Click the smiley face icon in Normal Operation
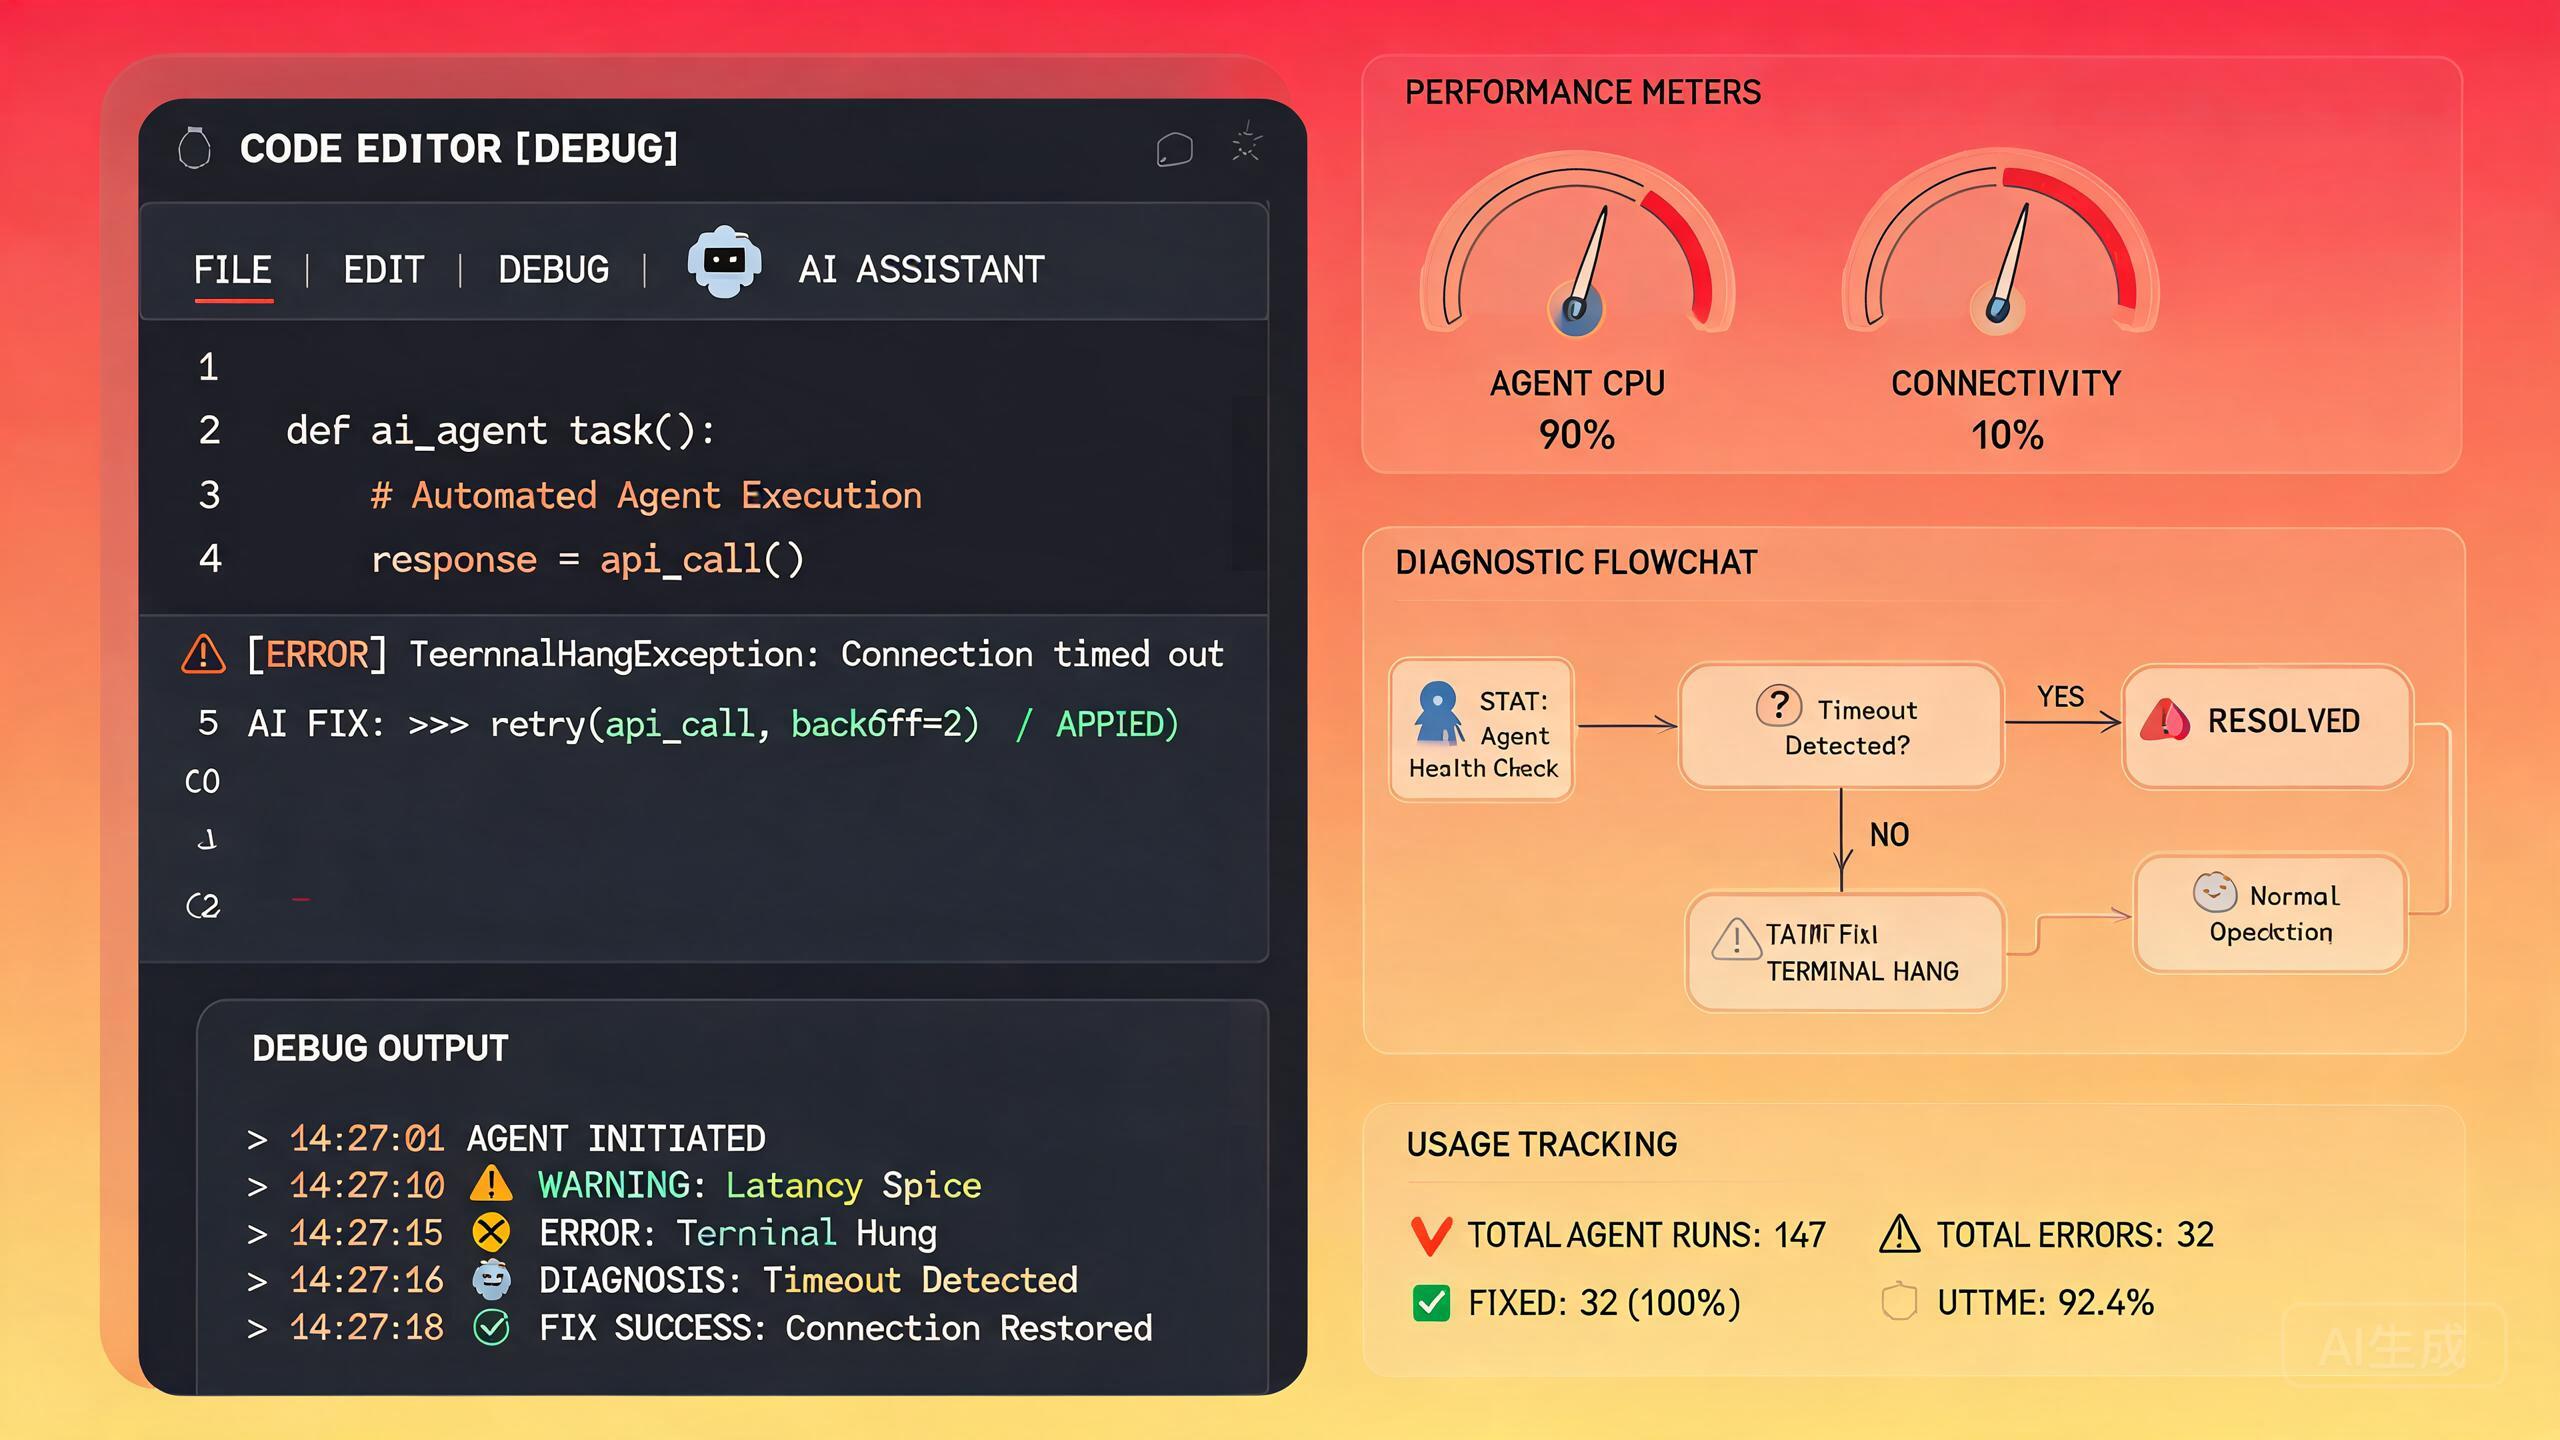 tap(2215, 892)
